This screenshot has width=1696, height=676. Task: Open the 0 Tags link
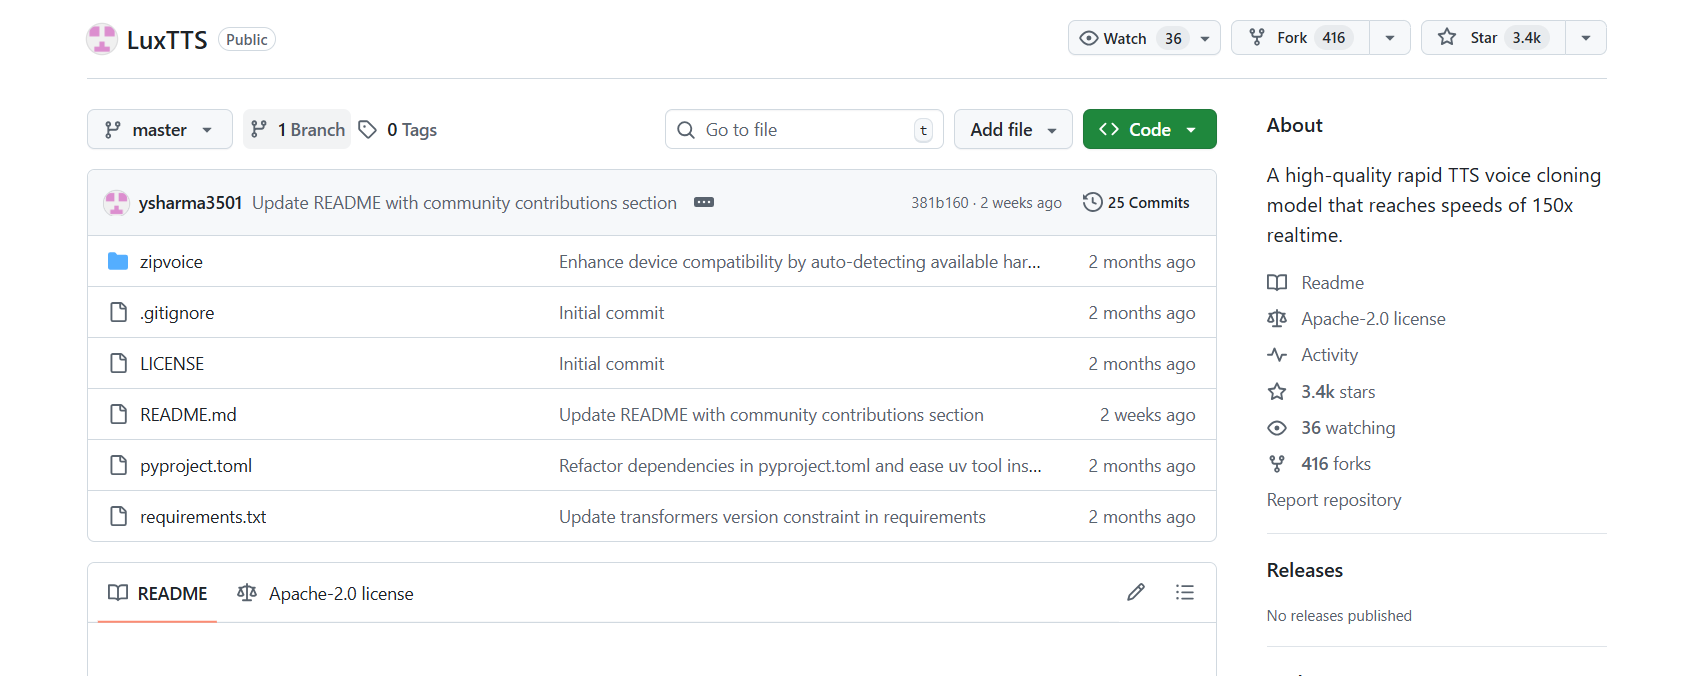click(x=398, y=129)
